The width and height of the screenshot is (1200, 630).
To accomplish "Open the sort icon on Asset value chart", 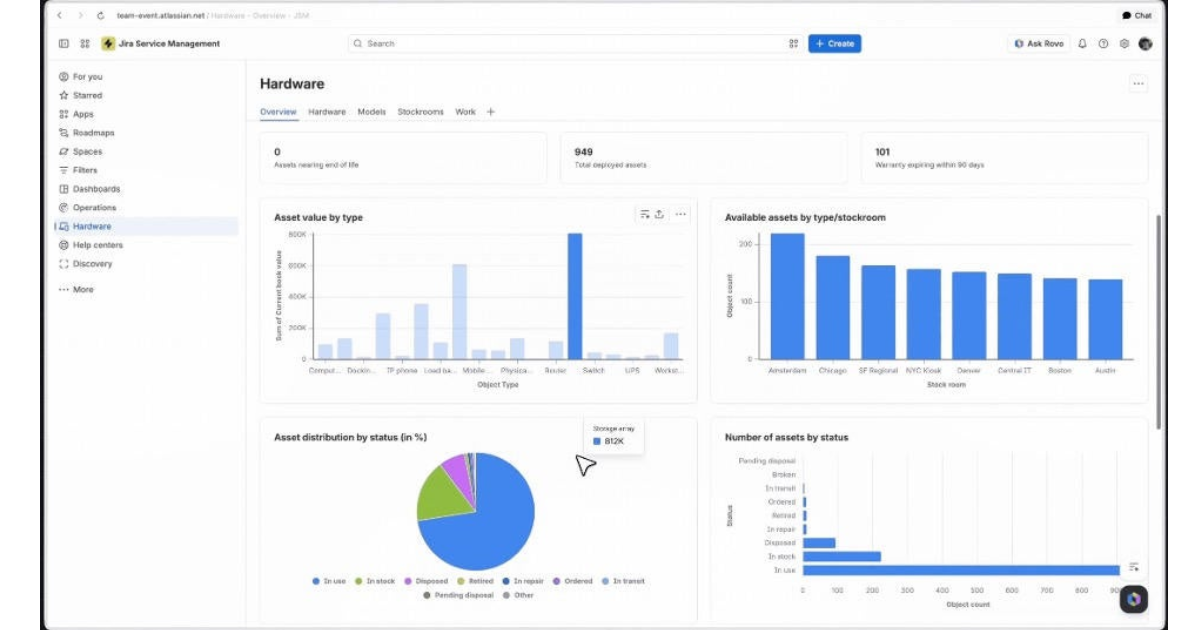I will (645, 214).
